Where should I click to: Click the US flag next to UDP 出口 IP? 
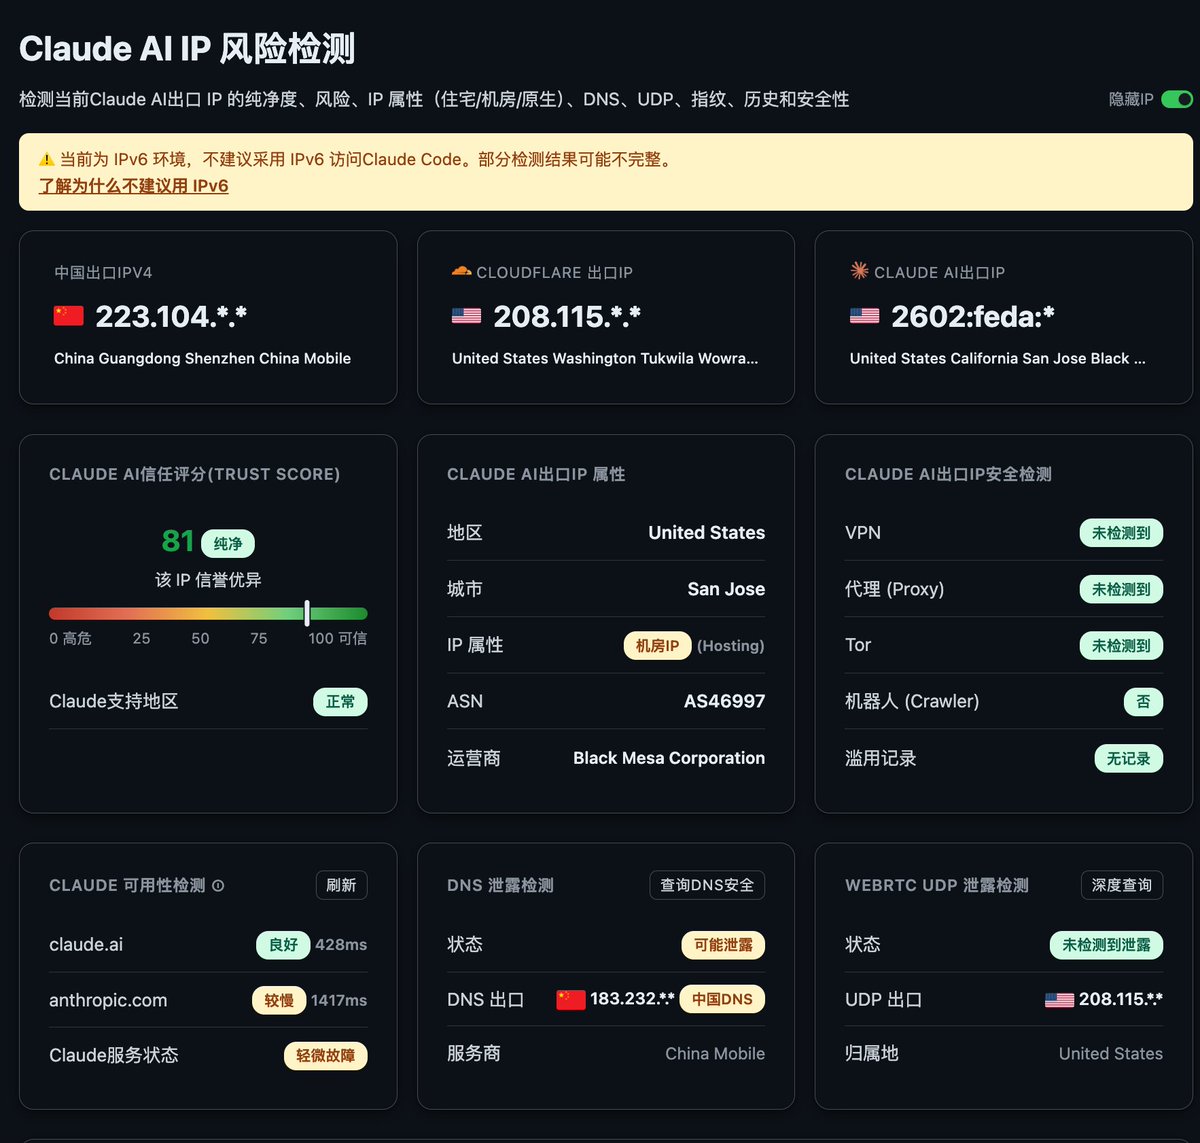click(1059, 999)
